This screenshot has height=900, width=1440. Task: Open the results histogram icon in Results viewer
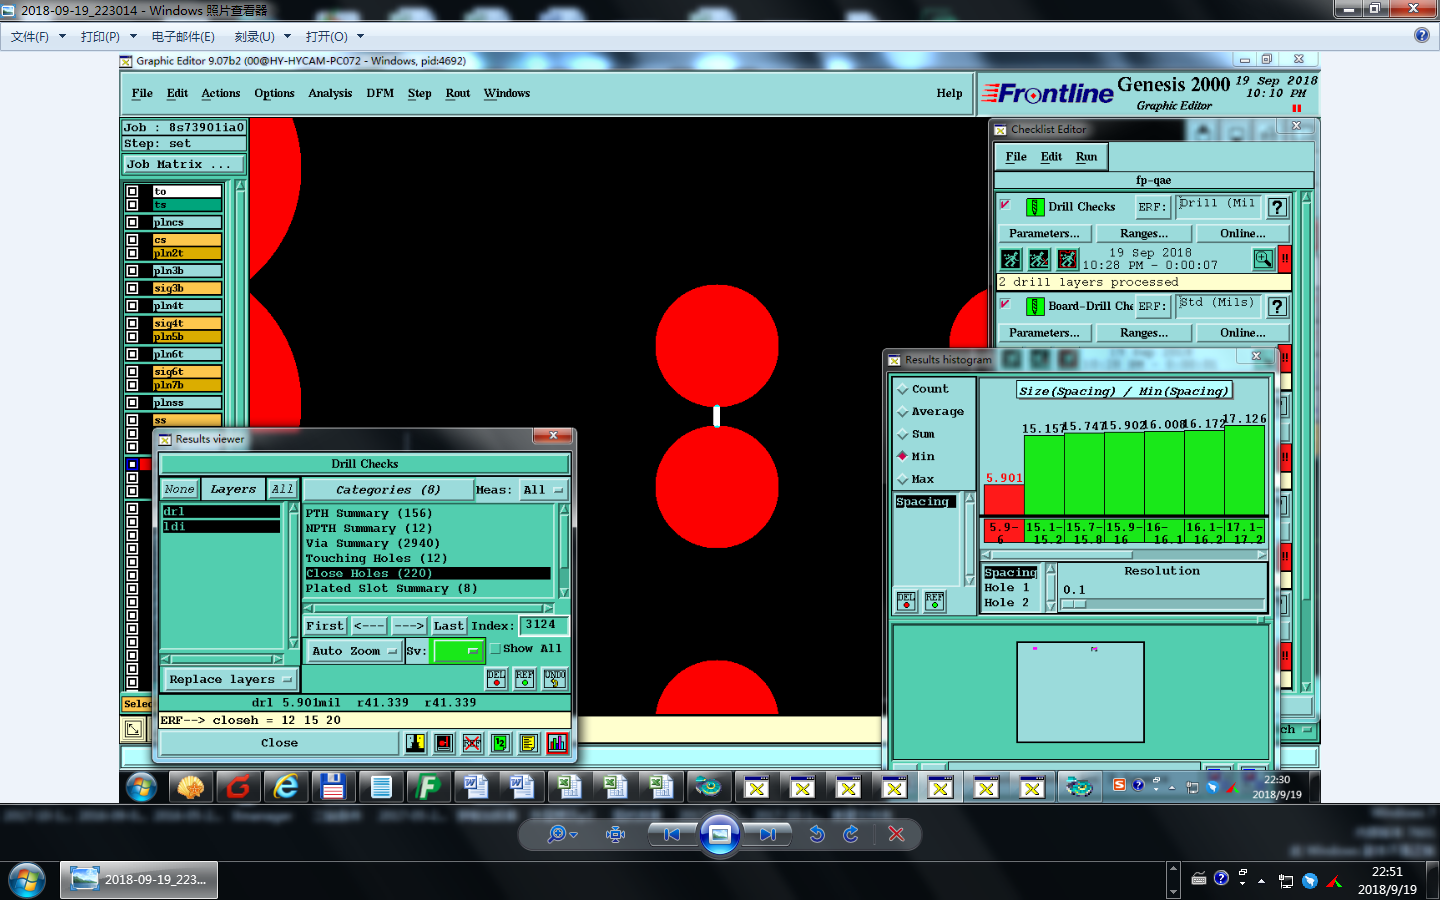[557, 743]
